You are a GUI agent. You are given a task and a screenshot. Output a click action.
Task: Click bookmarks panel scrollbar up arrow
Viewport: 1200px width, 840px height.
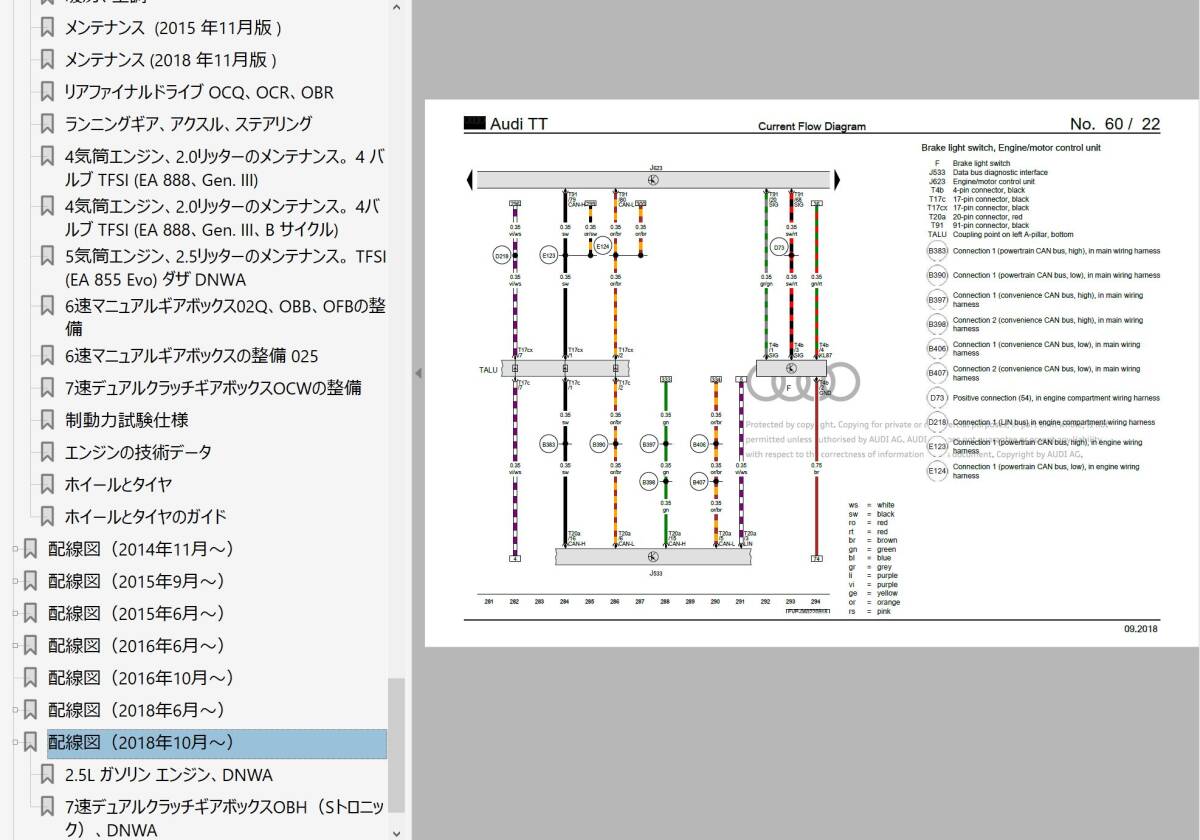point(396,8)
